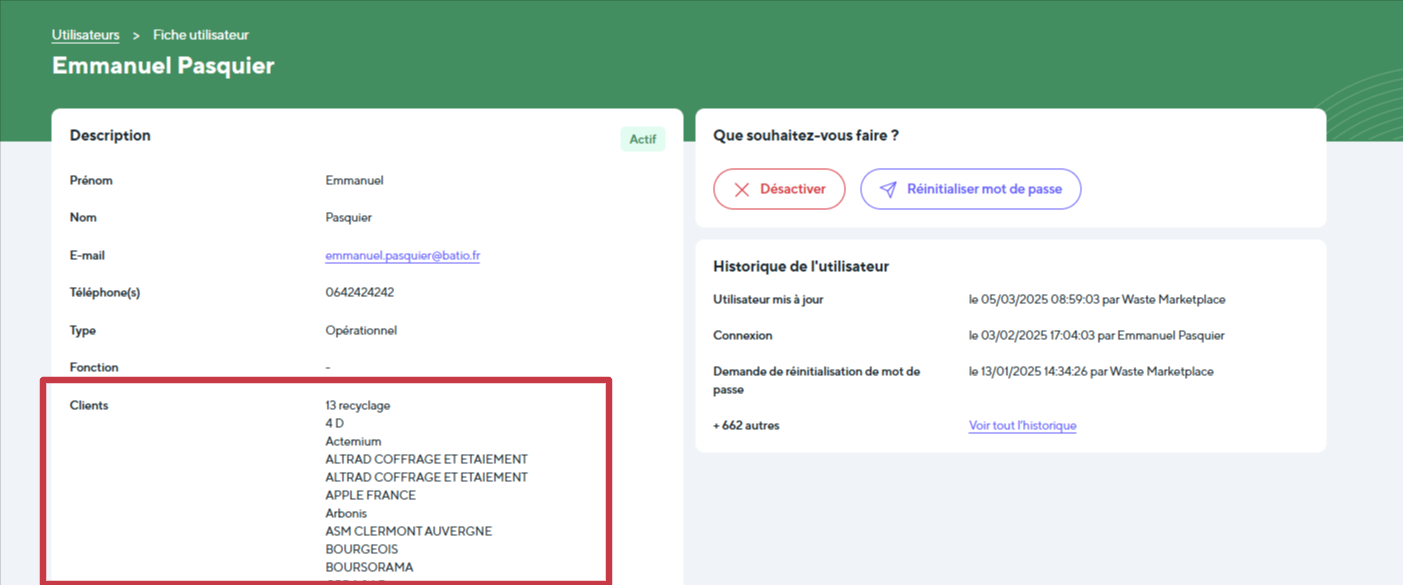Click the 'Opérationnel' type value
The image size is (1403, 585).
tap(361, 331)
